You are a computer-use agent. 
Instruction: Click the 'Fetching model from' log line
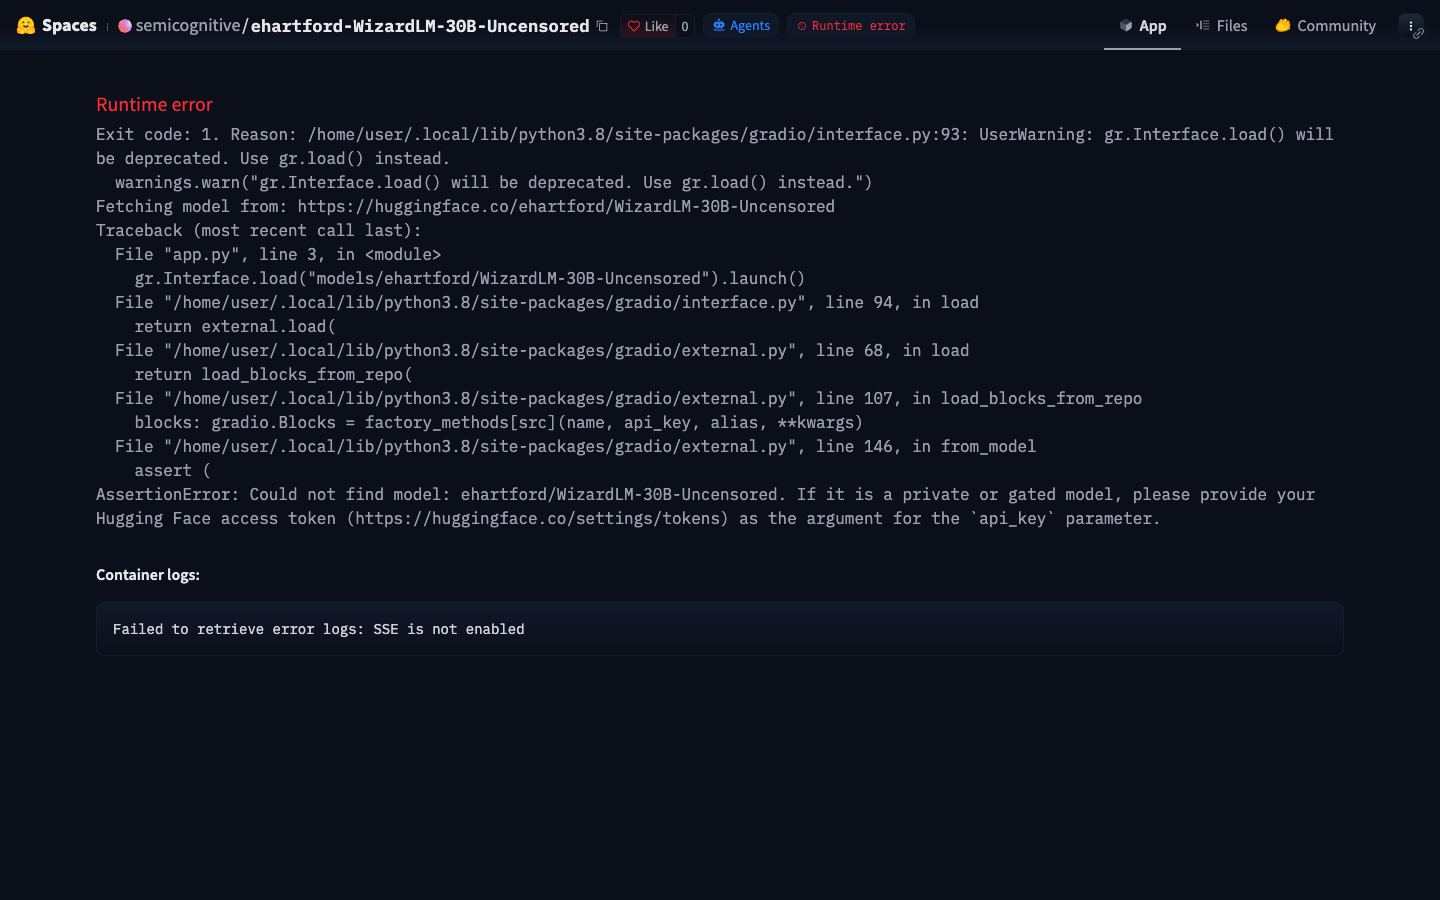[x=465, y=206]
